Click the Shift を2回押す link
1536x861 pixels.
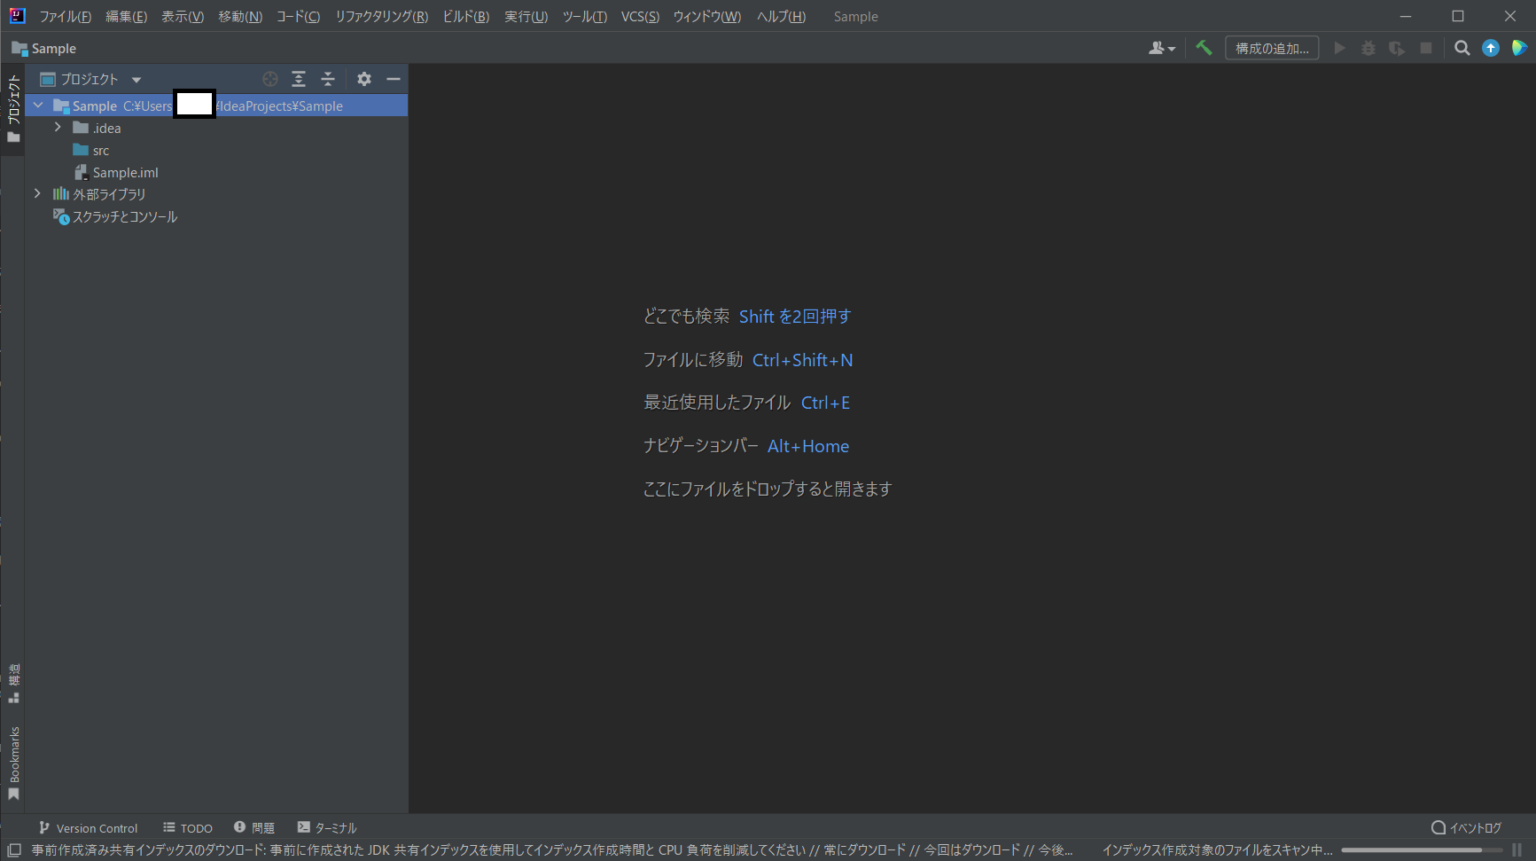pyautogui.click(x=795, y=316)
